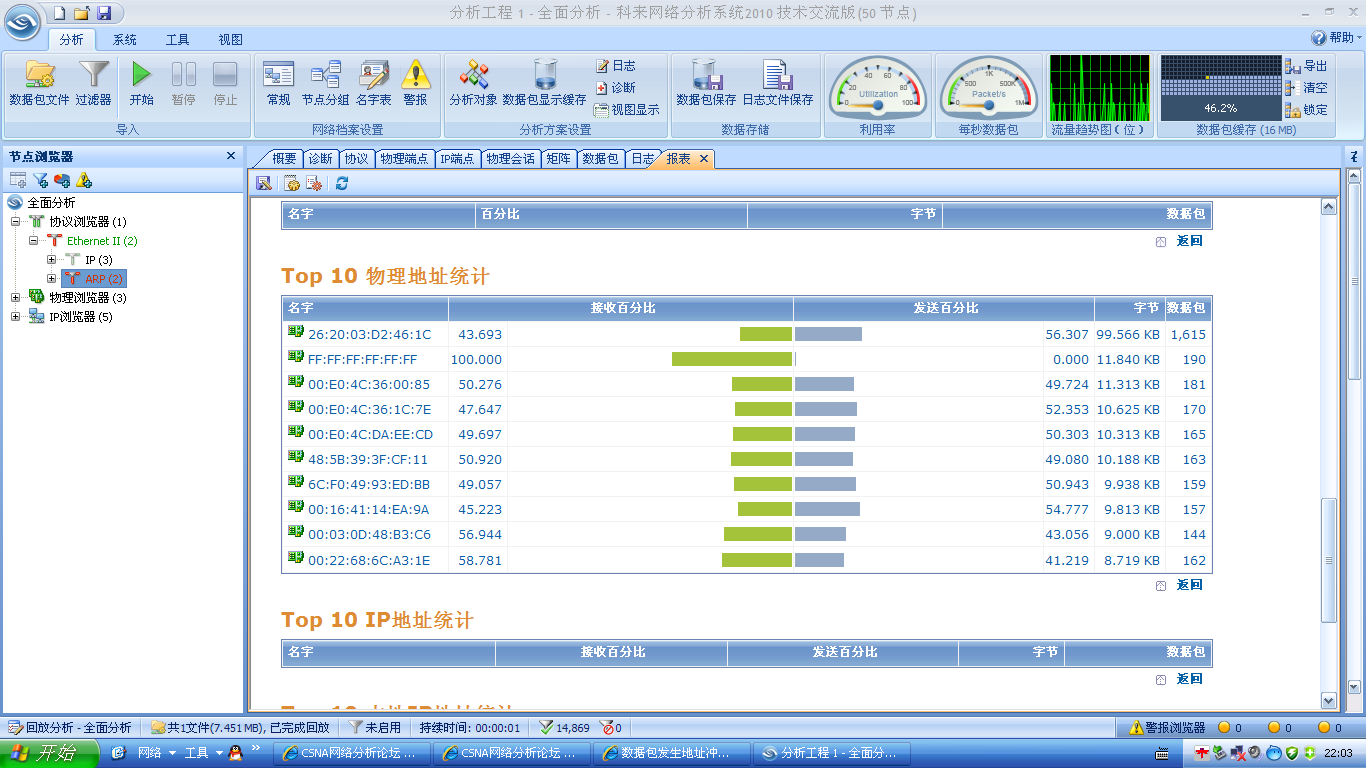Click the 返回 link below physical address table
1366x768 pixels.
click(1189, 585)
